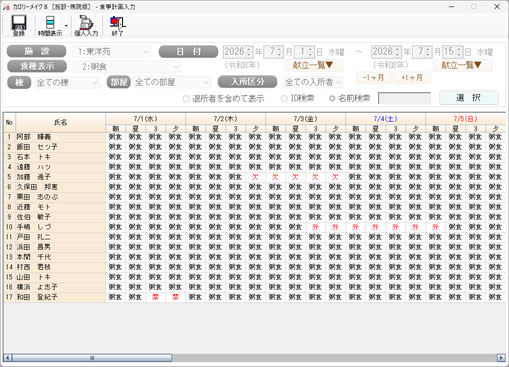Click the 7/5(日) date header
Viewport: 509px width, 367px height.
pos(465,119)
